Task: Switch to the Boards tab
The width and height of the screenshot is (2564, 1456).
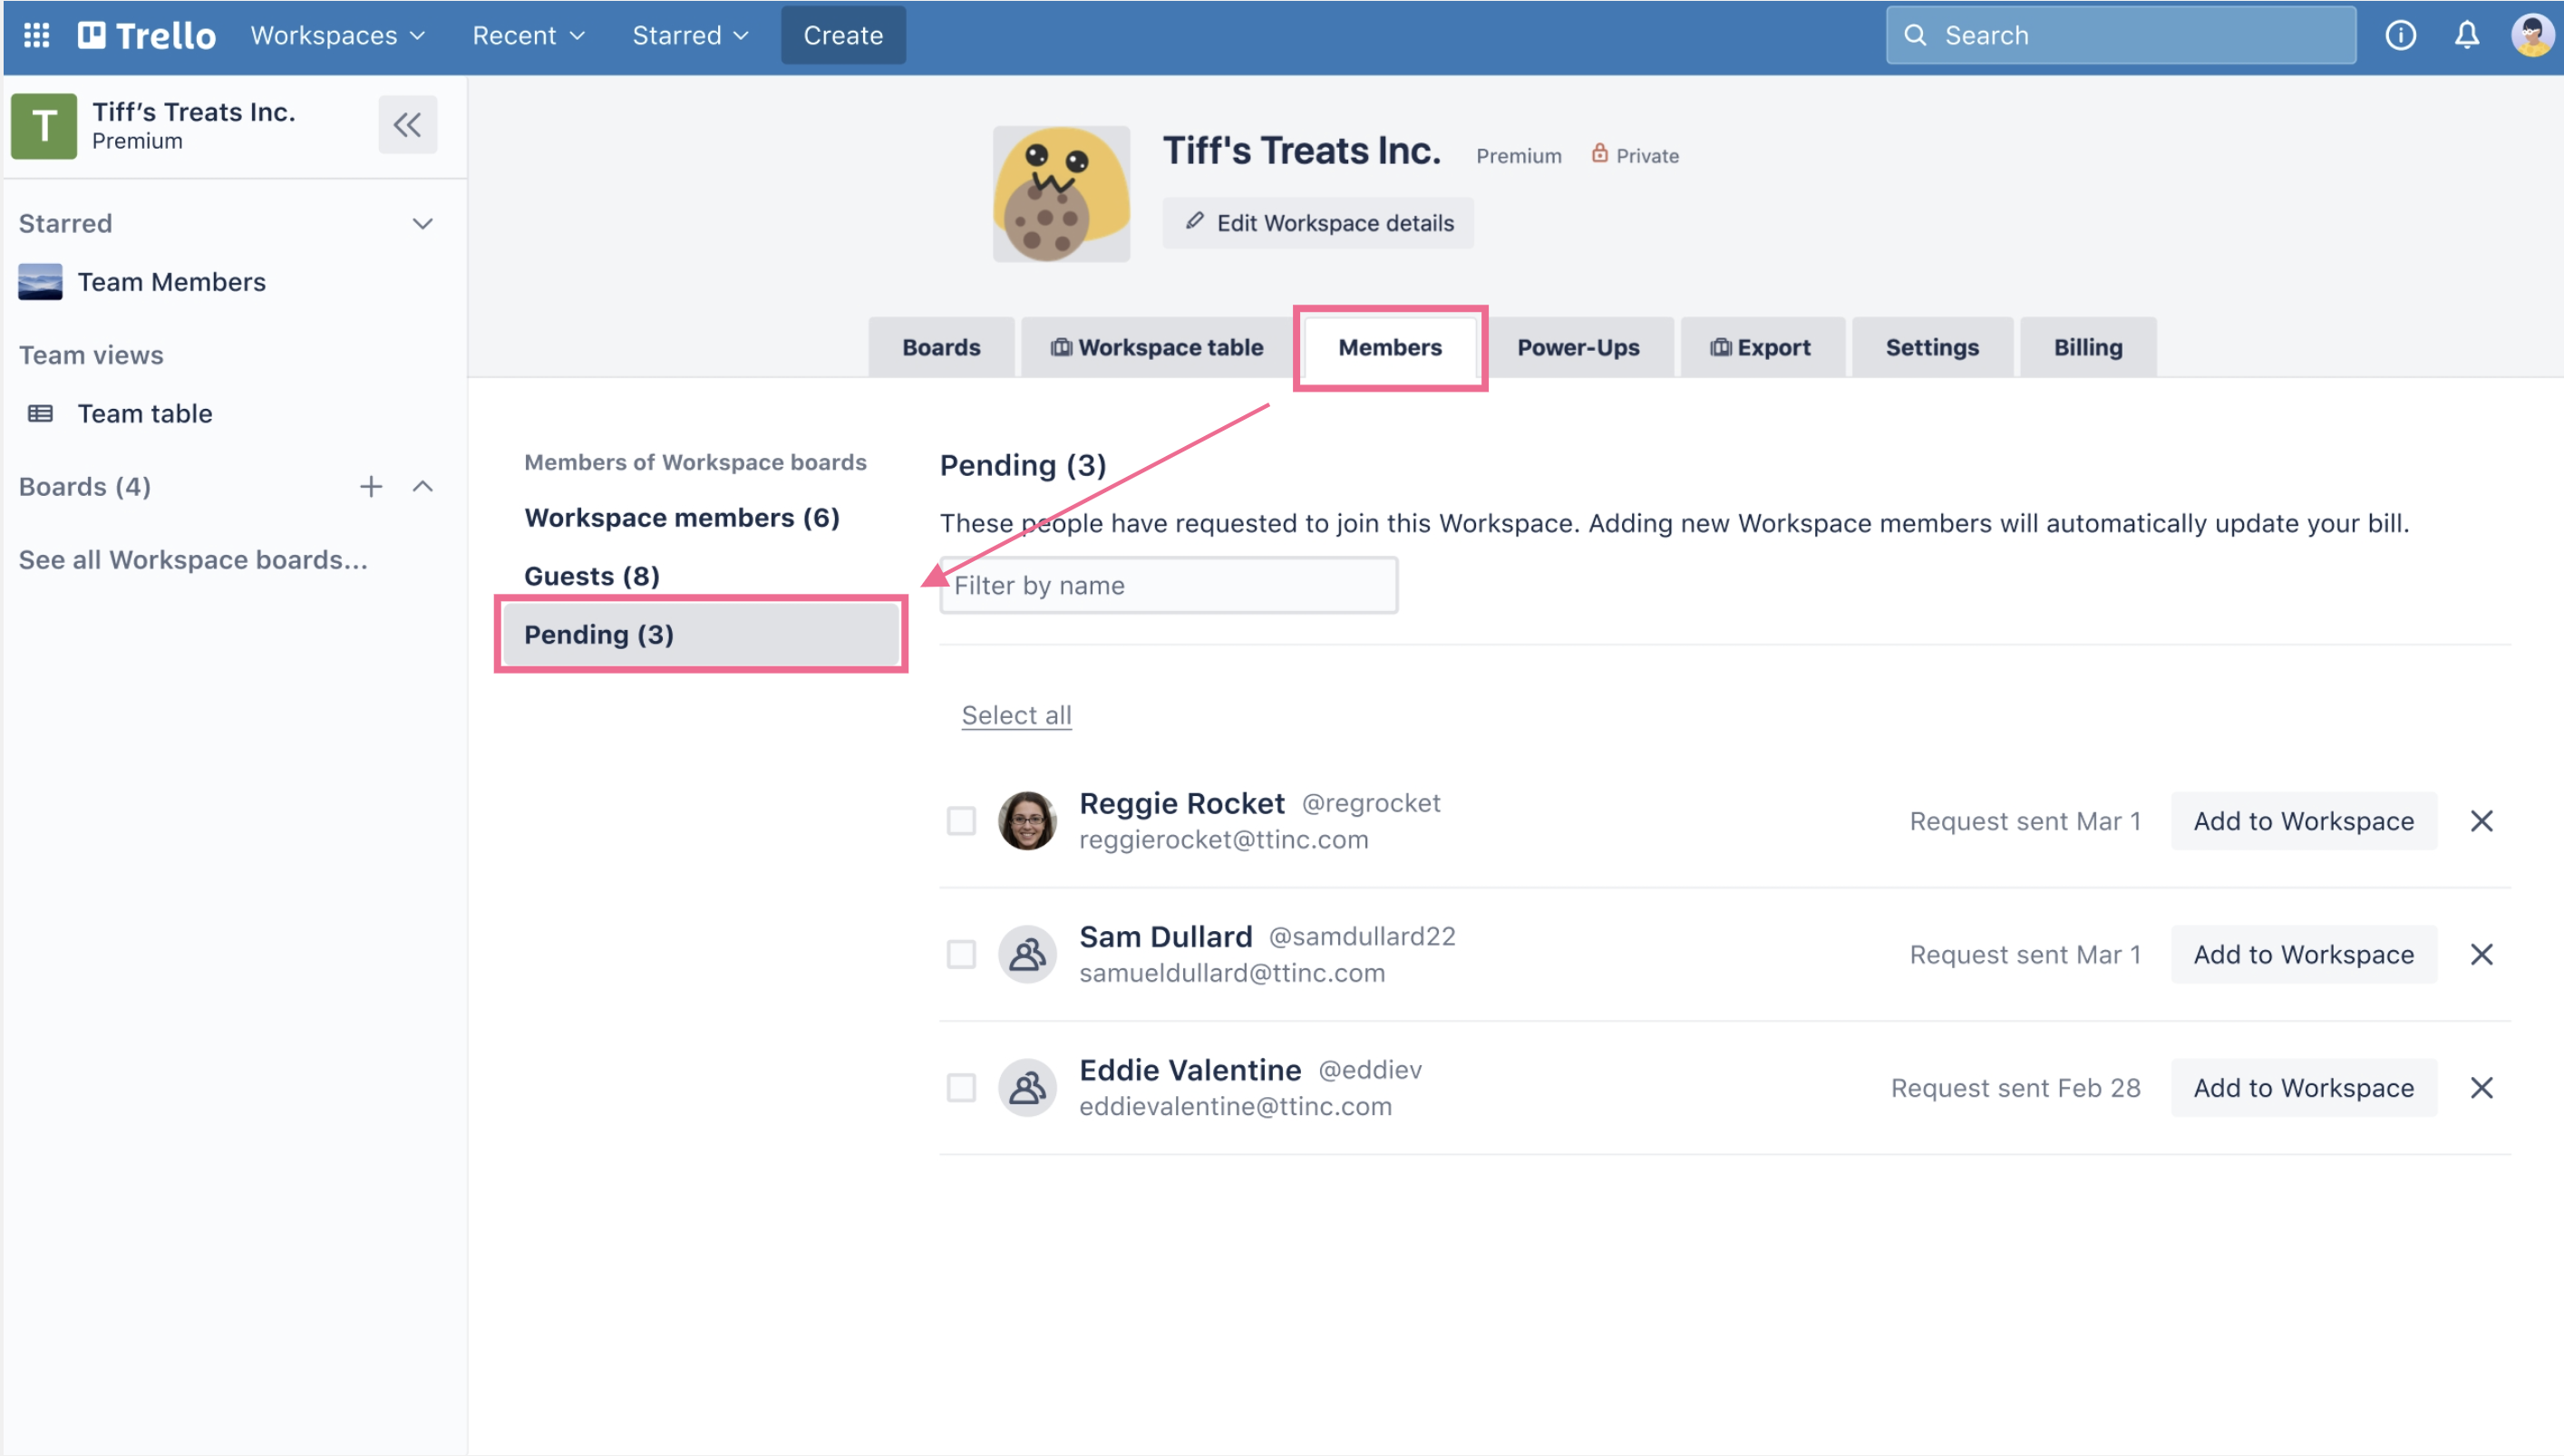Action: [940, 347]
